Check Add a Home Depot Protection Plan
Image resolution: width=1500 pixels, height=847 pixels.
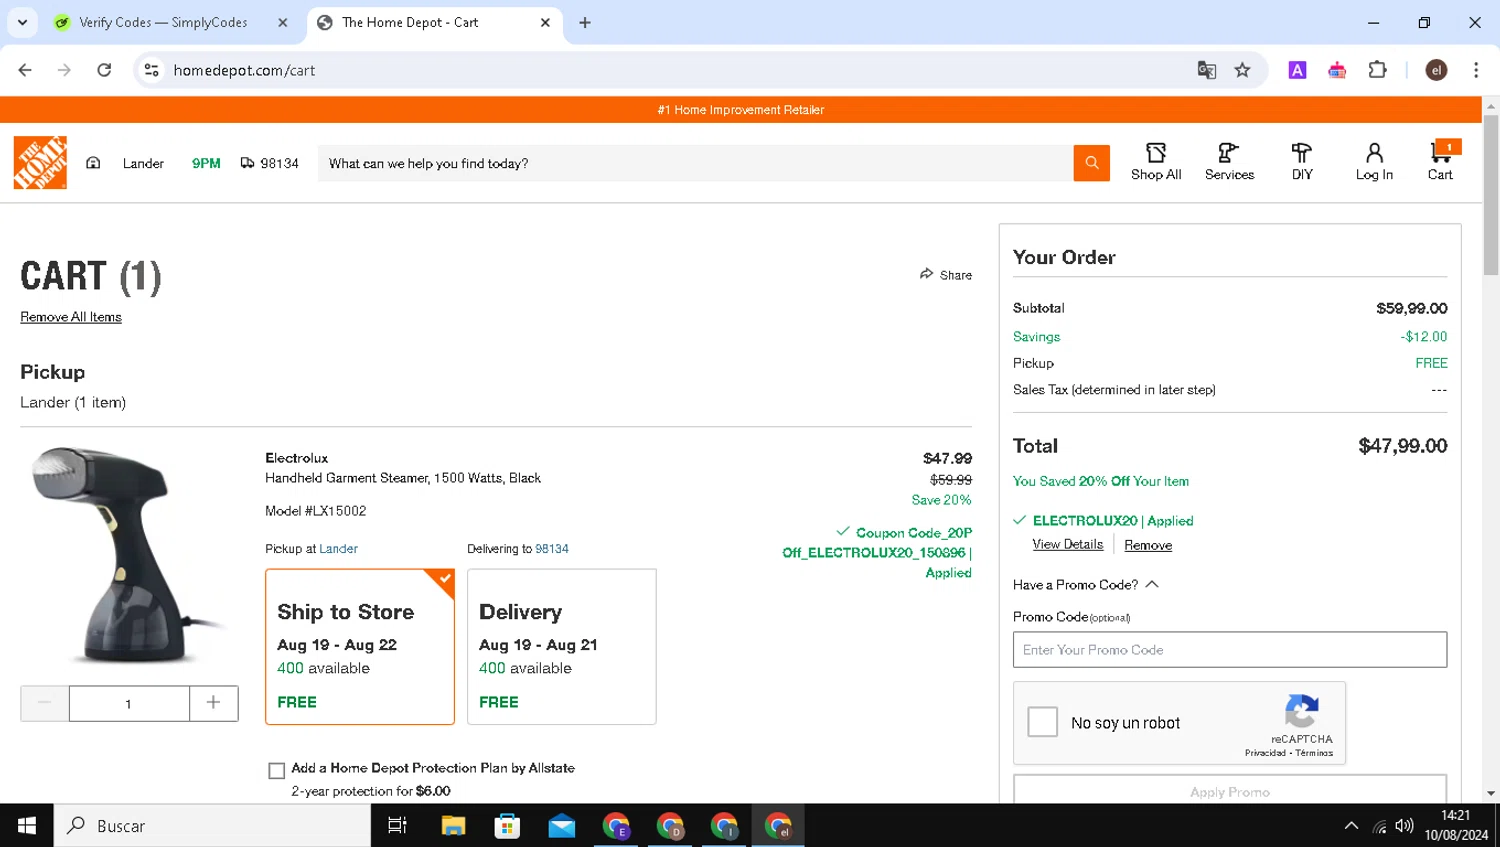(x=277, y=770)
